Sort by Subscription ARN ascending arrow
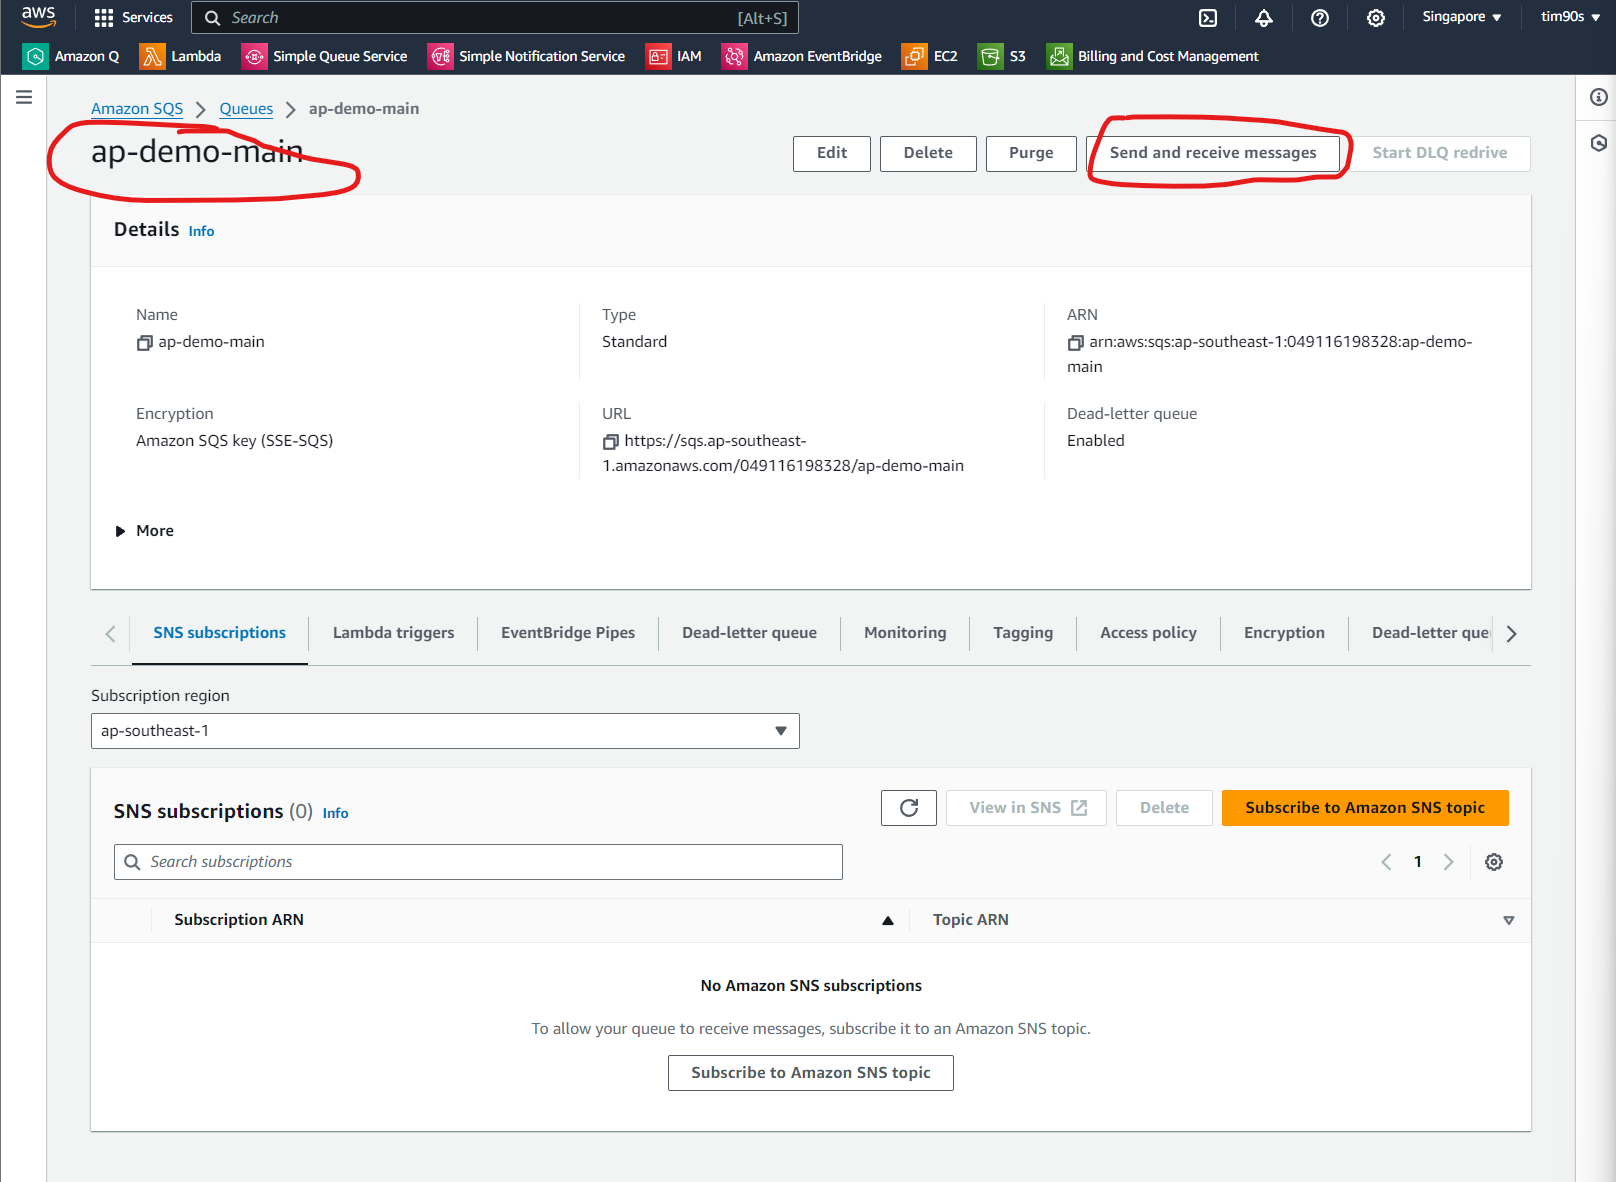1616x1182 pixels. tap(888, 921)
